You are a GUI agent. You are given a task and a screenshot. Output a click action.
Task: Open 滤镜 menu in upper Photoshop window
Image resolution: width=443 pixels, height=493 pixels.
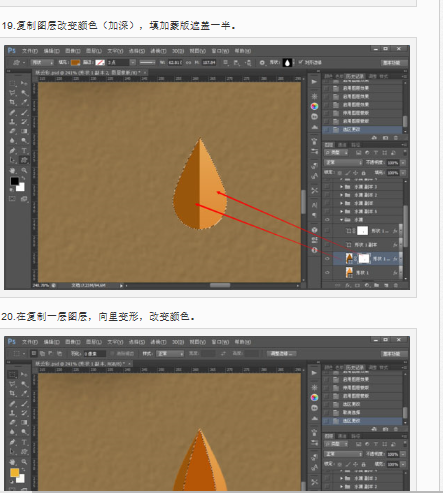tap(158, 51)
